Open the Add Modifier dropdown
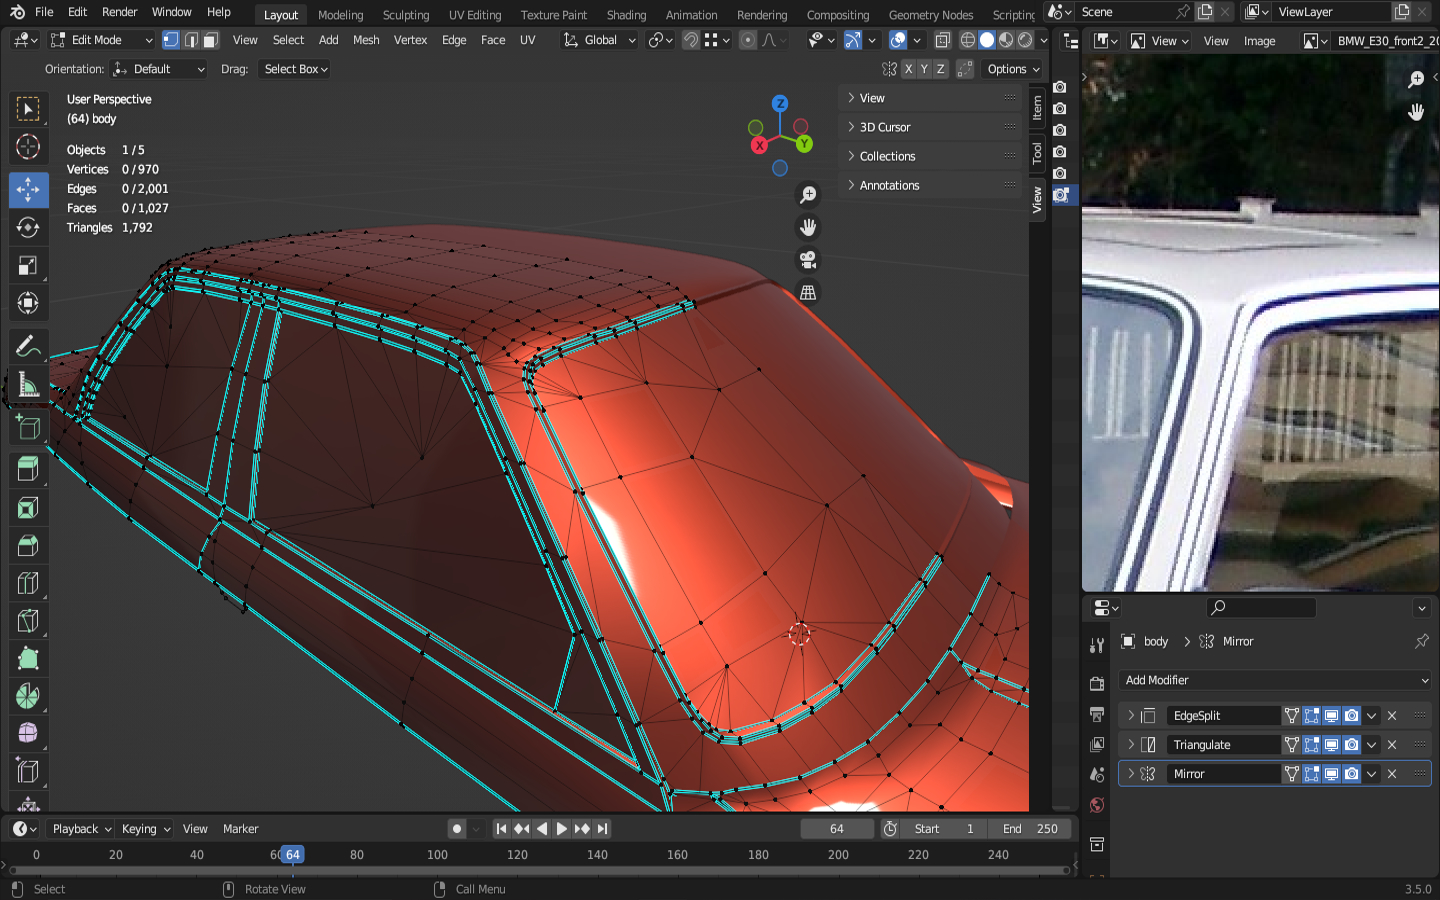1440x900 pixels. pos(1274,680)
